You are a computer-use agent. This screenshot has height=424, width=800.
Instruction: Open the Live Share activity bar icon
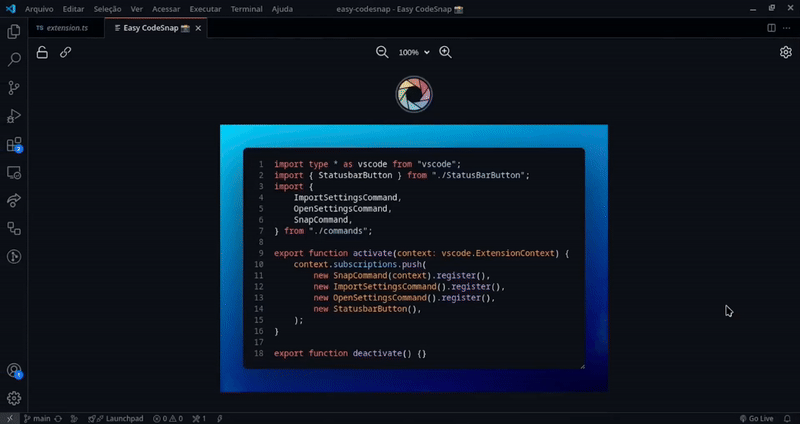[x=14, y=201]
